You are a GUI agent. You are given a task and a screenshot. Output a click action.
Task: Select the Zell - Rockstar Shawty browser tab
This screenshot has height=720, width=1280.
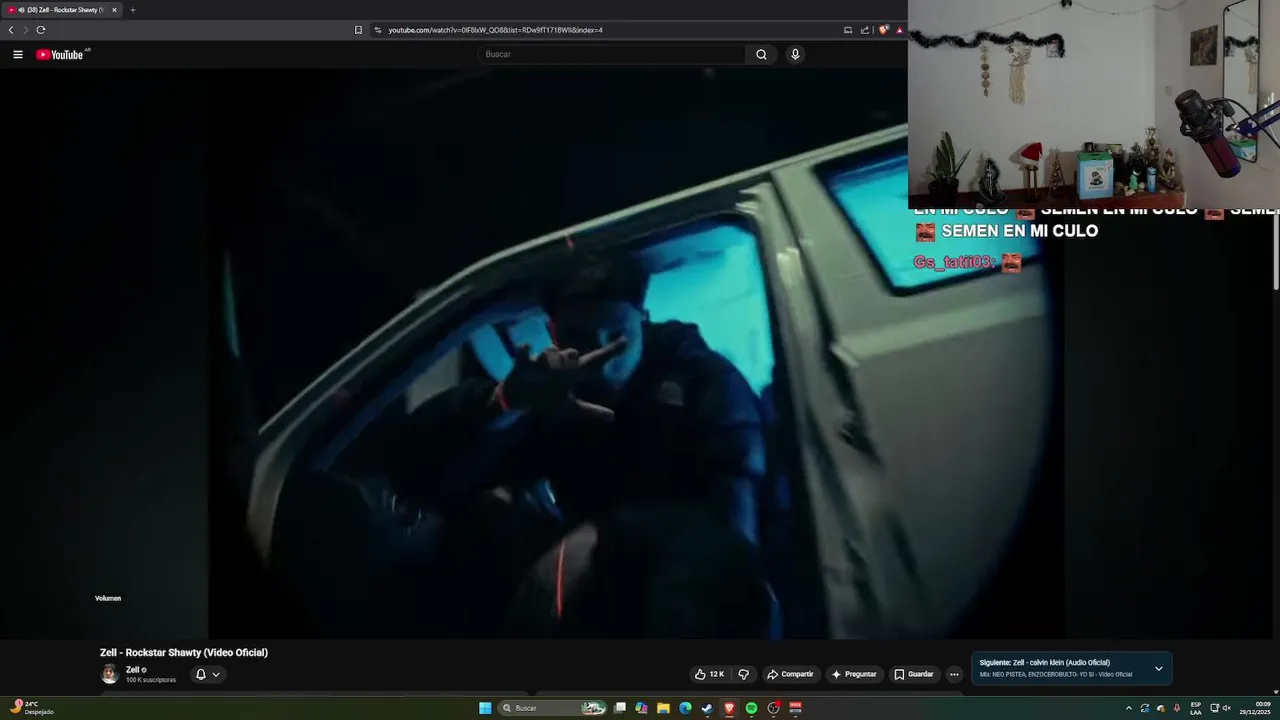click(60, 10)
